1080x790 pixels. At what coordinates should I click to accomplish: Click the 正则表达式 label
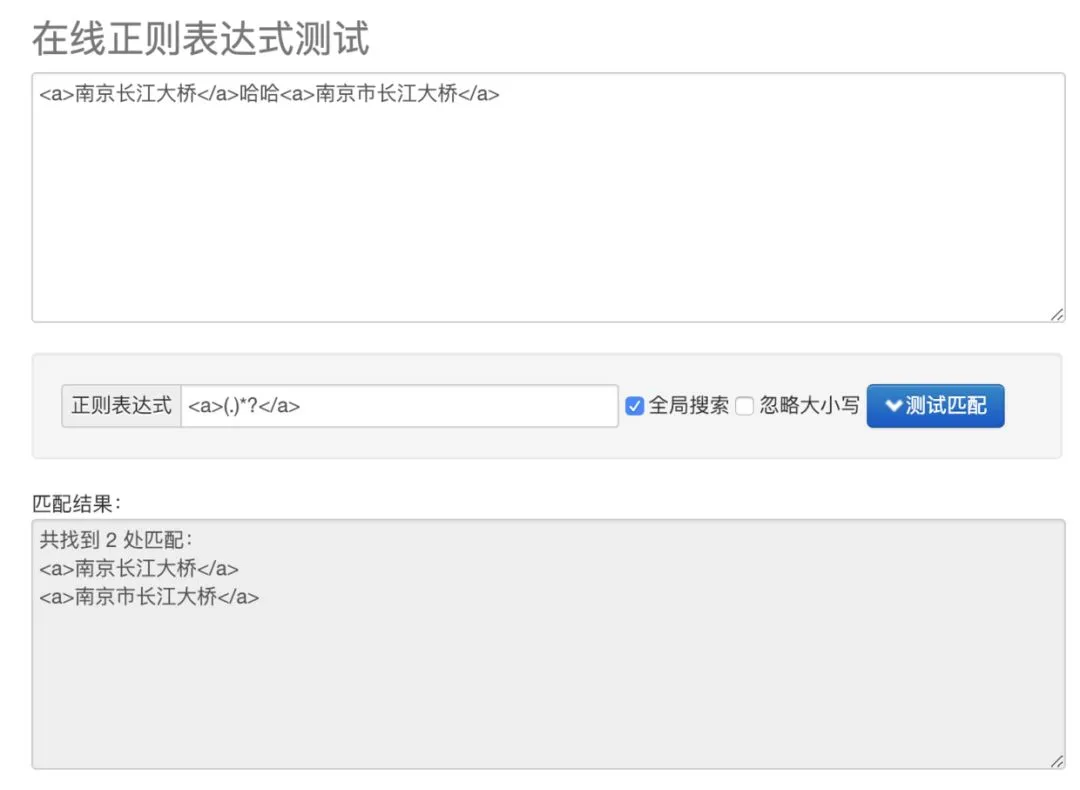pos(120,405)
